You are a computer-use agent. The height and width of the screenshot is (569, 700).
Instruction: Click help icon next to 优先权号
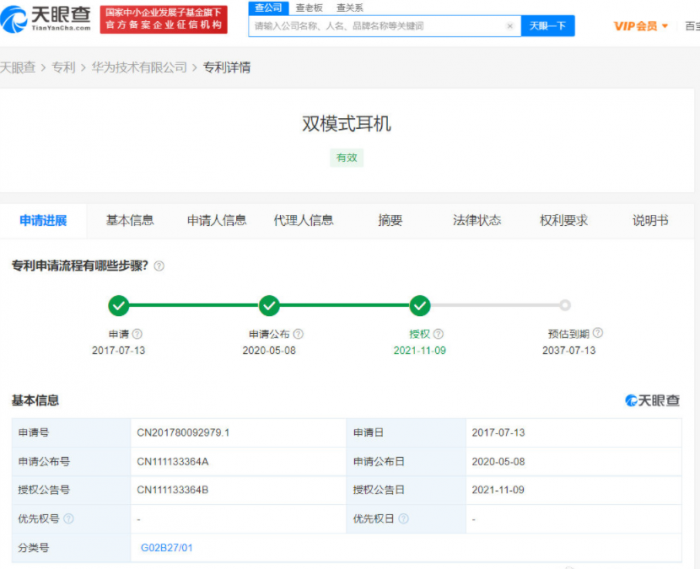pyautogui.click(x=69, y=519)
